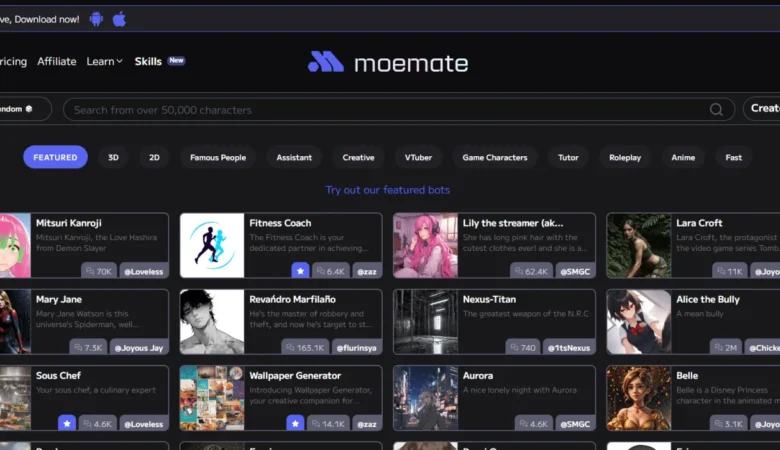Click the 11K chat count on Lara Croft

point(730,271)
